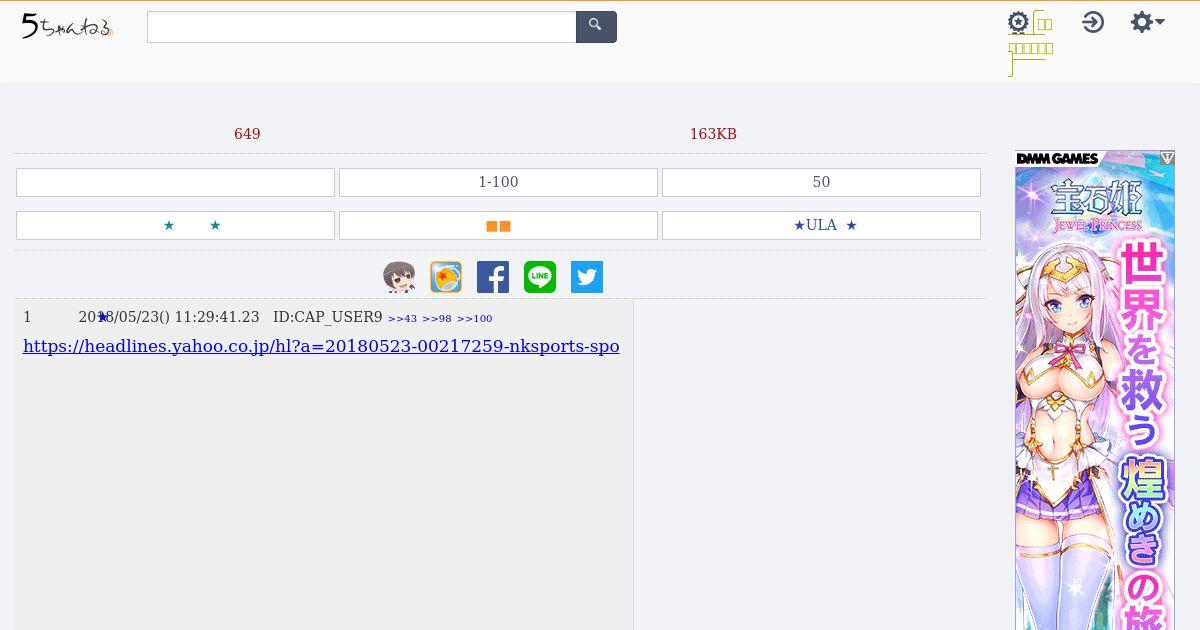Click the orange squares button
The width and height of the screenshot is (1200, 630).
(498, 225)
